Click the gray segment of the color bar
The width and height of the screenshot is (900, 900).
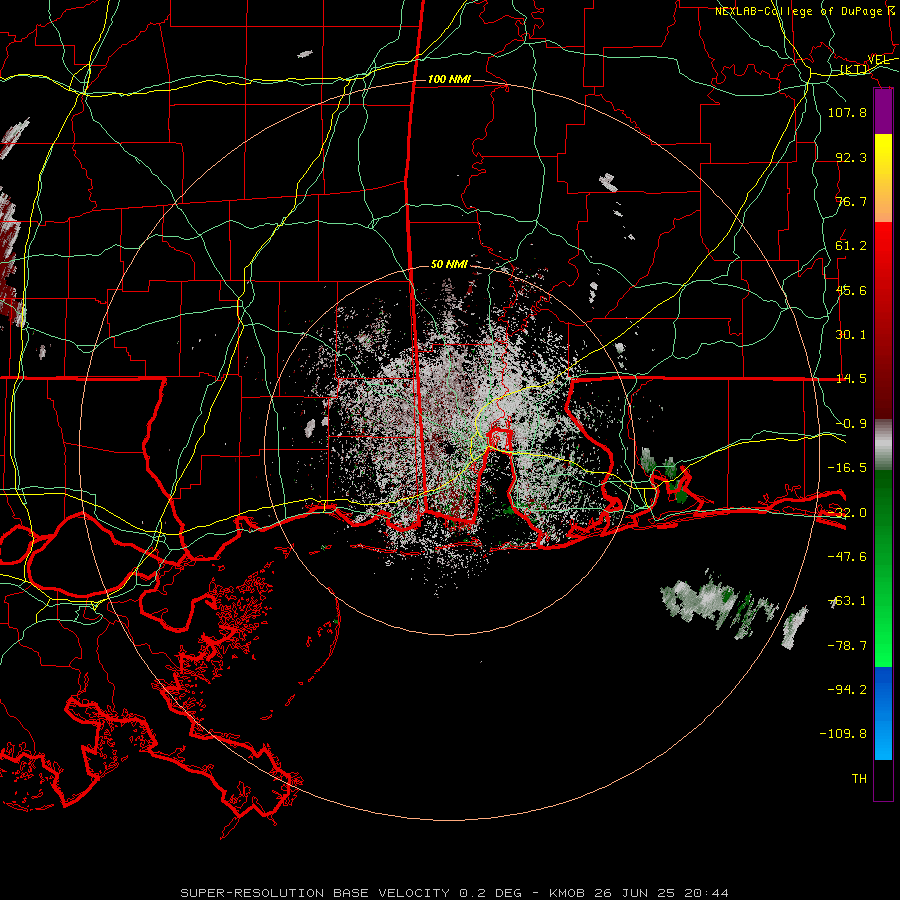pos(883,445)
